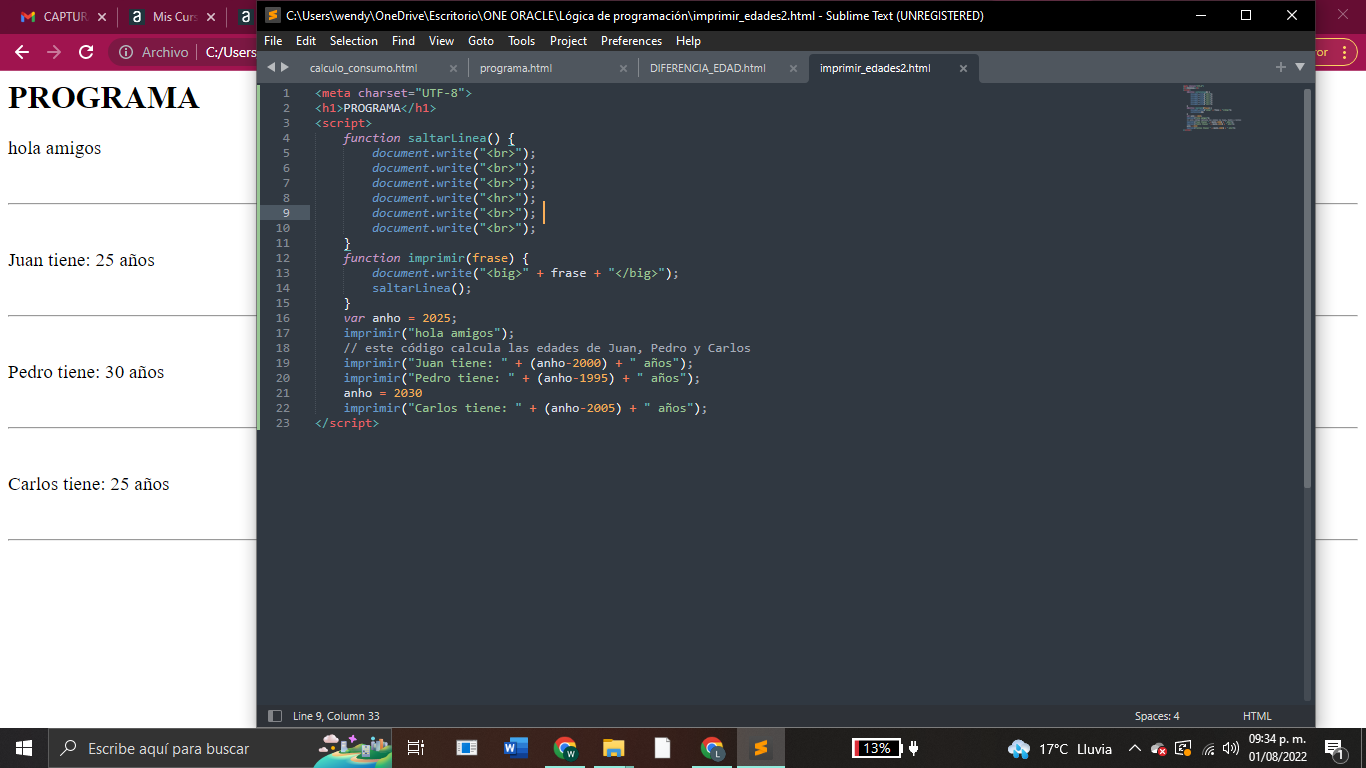This screenshot has width=1366, height=768.
Task: Open the Wi-Fi network icon
Action: pos(1208,748)
